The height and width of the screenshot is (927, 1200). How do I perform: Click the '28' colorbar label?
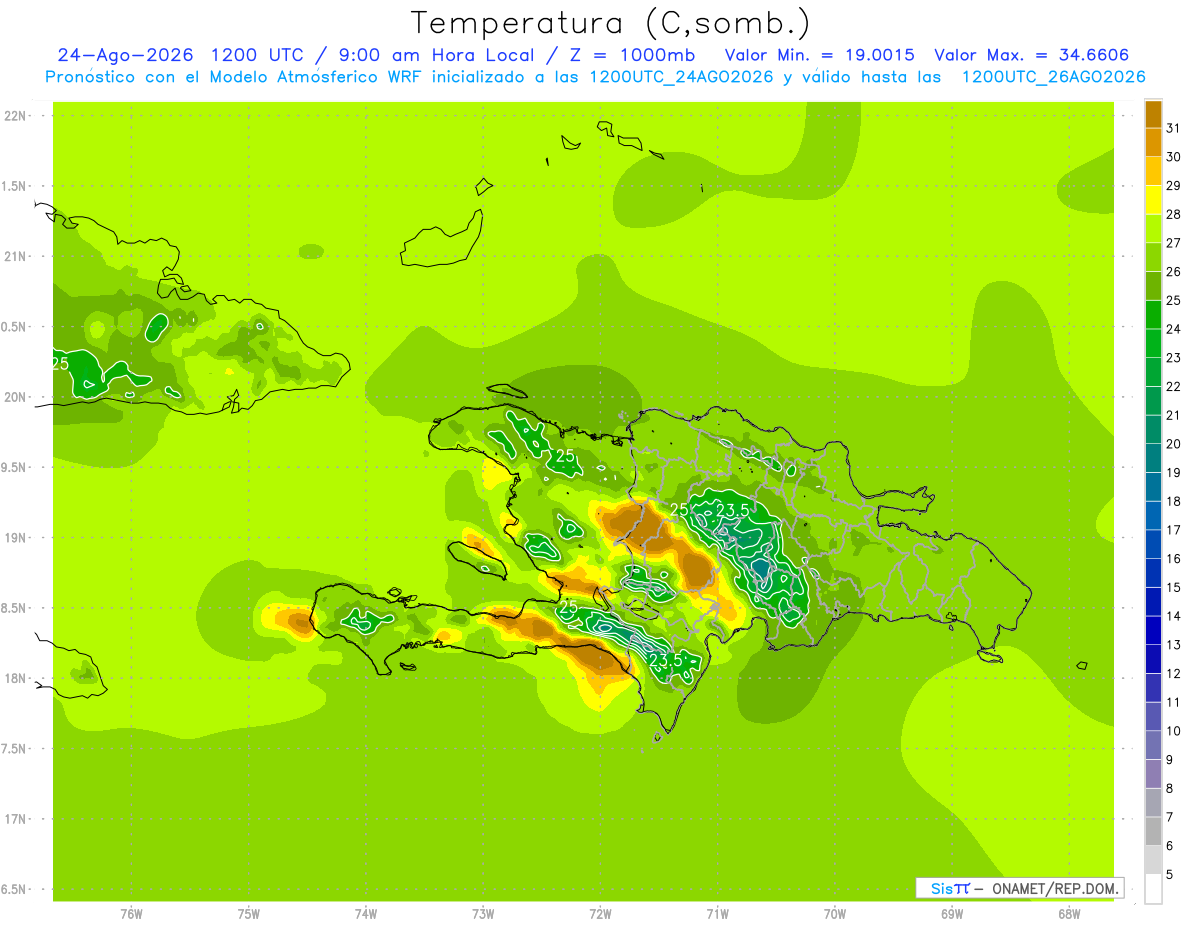[1173, 214]
